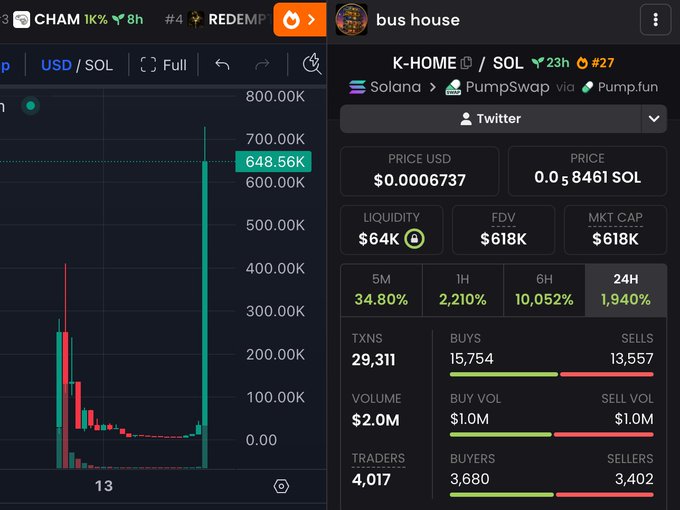Select the 5M timeframe tab

(381, 290)
